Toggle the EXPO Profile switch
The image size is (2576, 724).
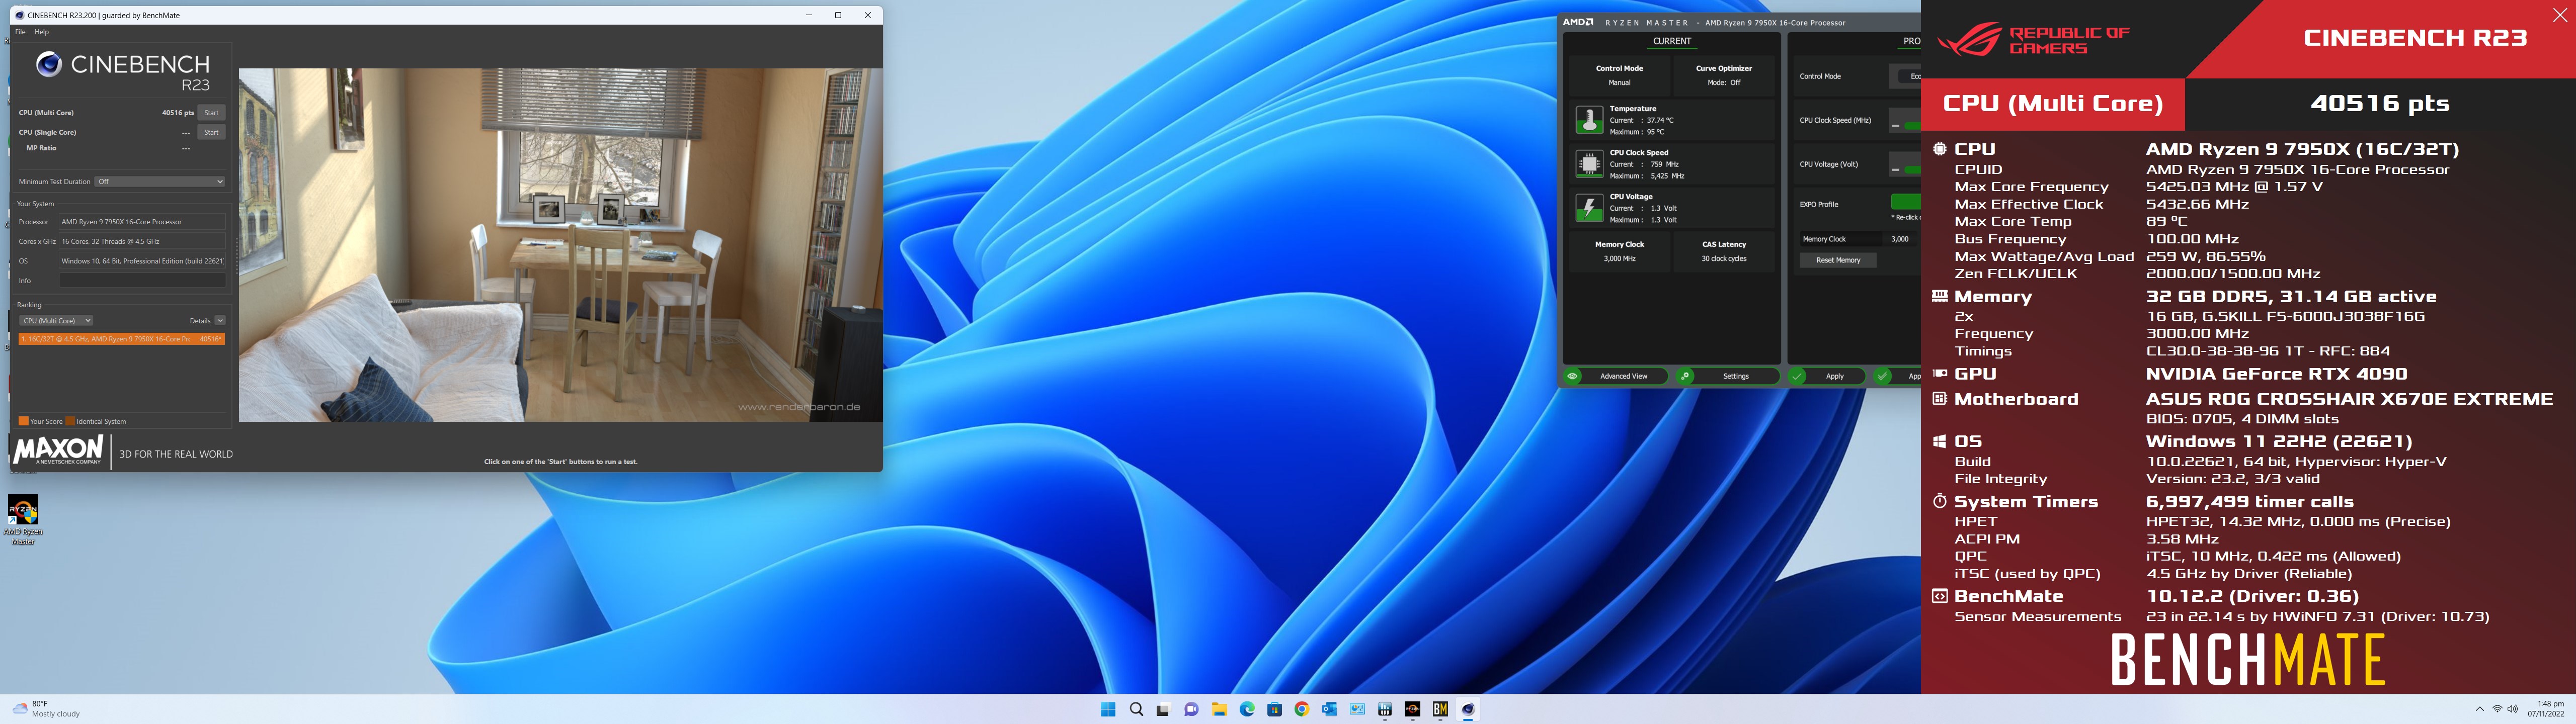pyautogui.click(x=1905, y=202)
